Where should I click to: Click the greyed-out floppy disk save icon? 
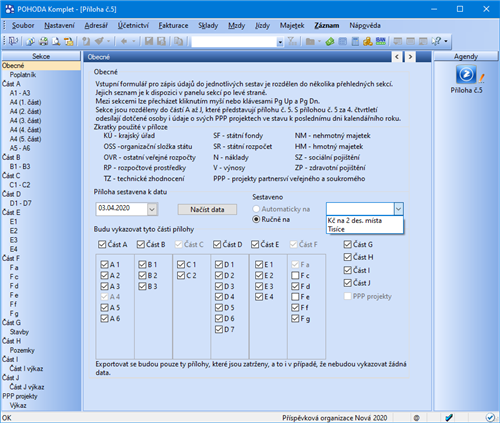[x=149, y=41]
